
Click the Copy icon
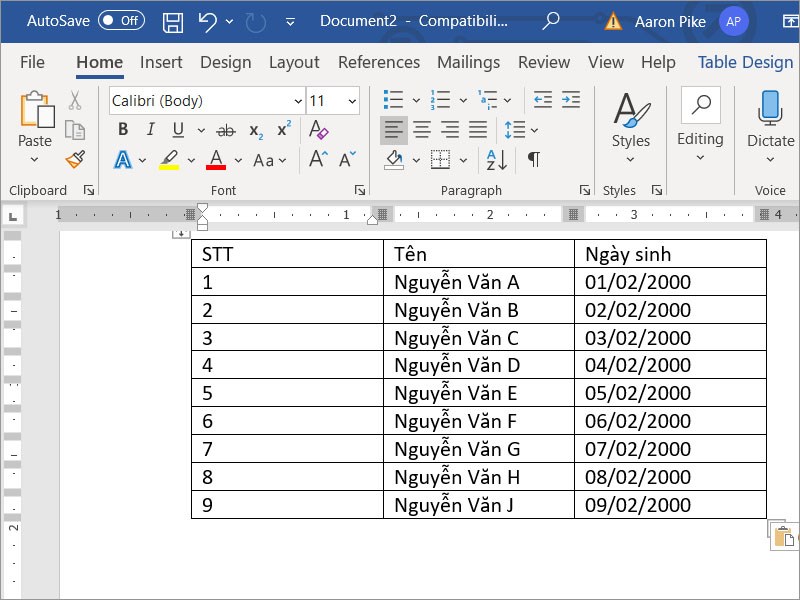[x=75, y=131]
